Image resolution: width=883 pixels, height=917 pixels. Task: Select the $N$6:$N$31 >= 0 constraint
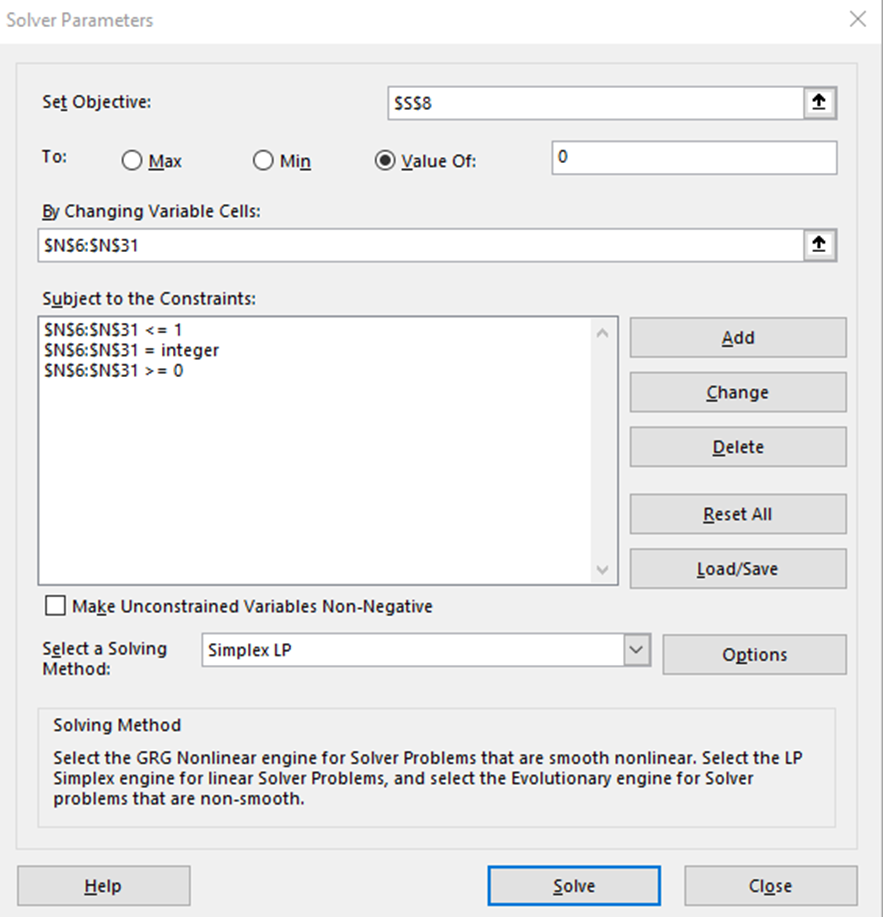114,371
